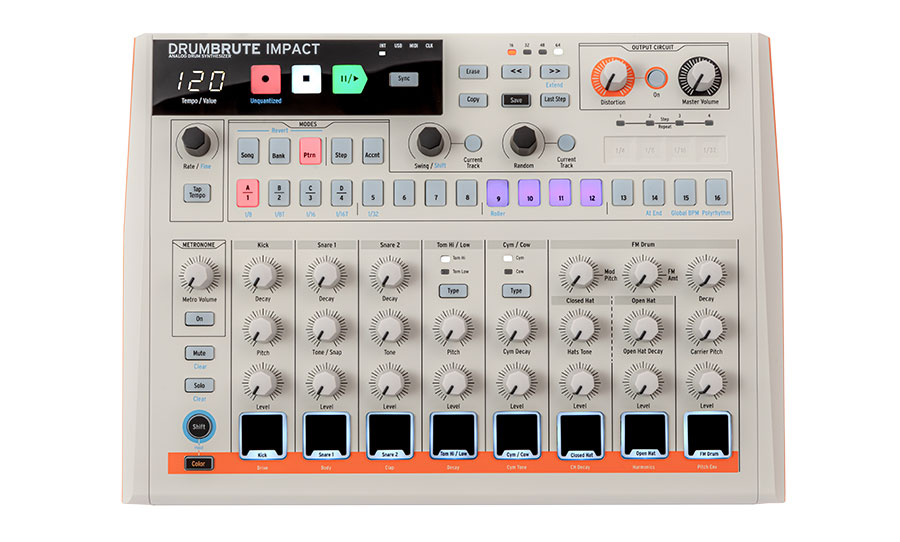Select the lit Ptrn mode button
The height and width of the screenshot is (542, 900).
tap(310, 152)
